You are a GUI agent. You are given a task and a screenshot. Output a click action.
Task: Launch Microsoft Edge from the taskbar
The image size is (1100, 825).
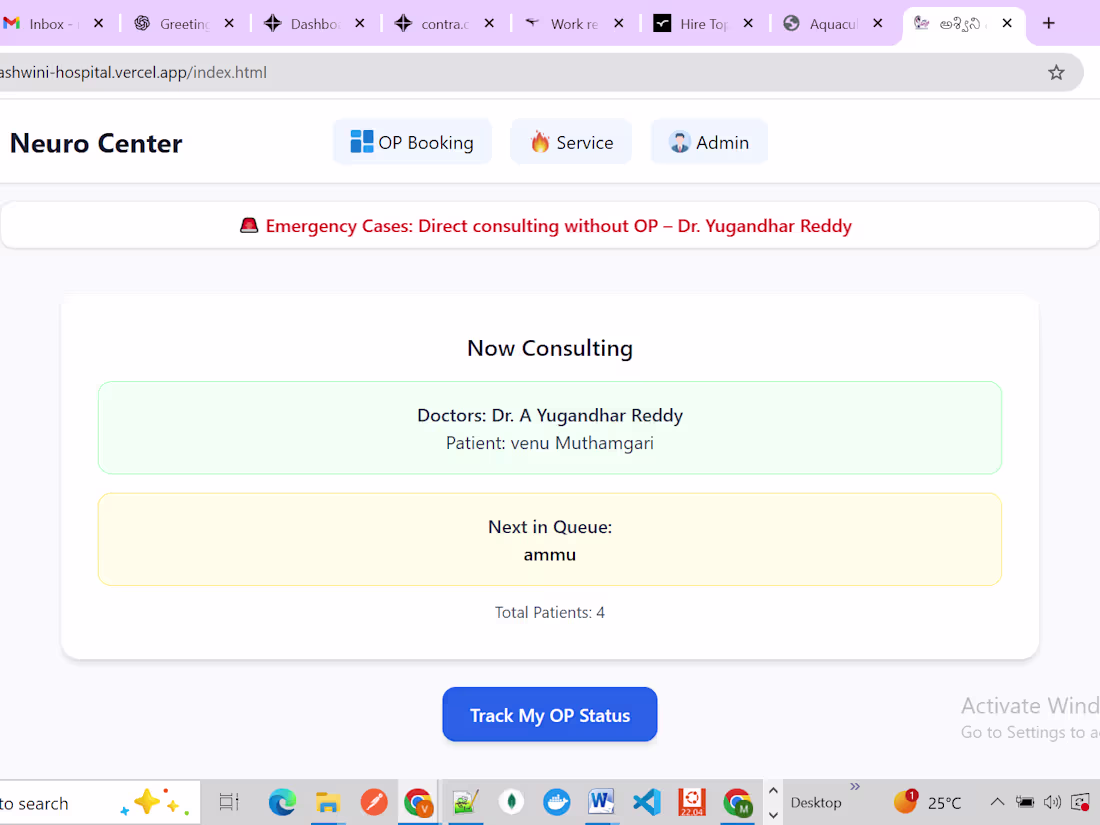pos(282,802)
